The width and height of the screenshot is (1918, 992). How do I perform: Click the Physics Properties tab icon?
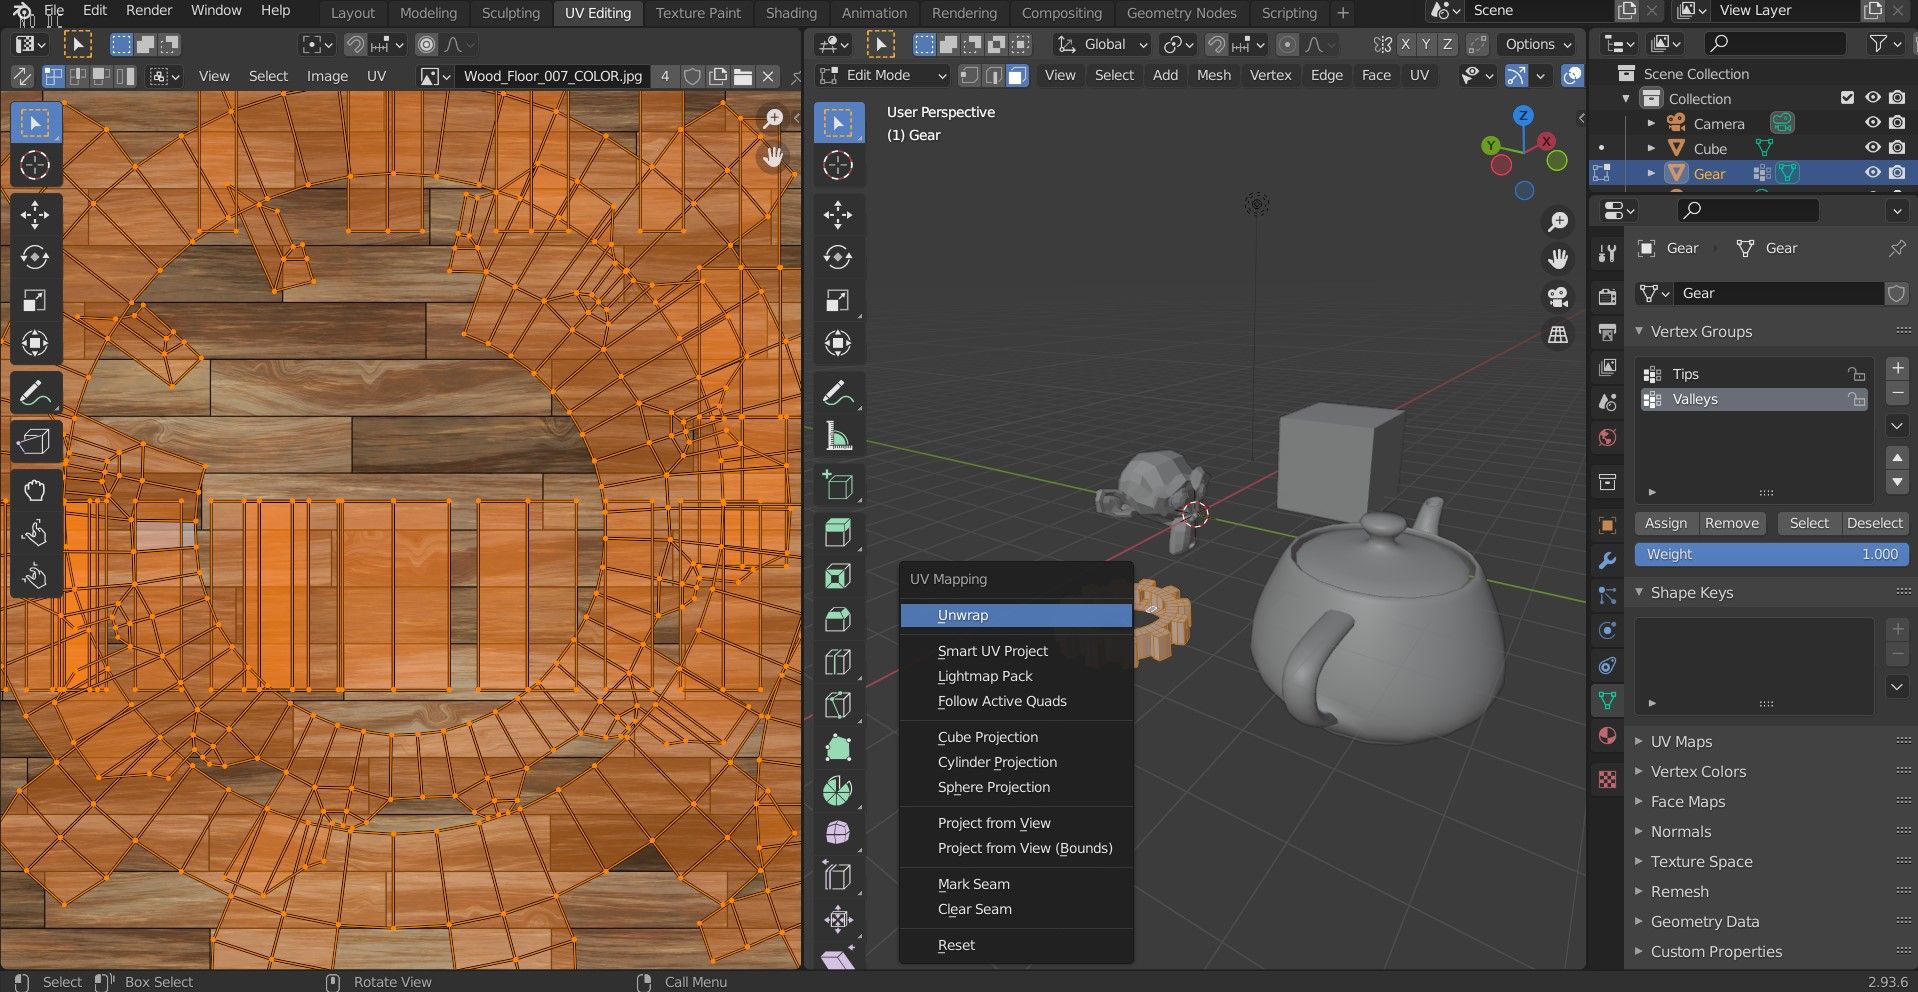coord(1607,630)
